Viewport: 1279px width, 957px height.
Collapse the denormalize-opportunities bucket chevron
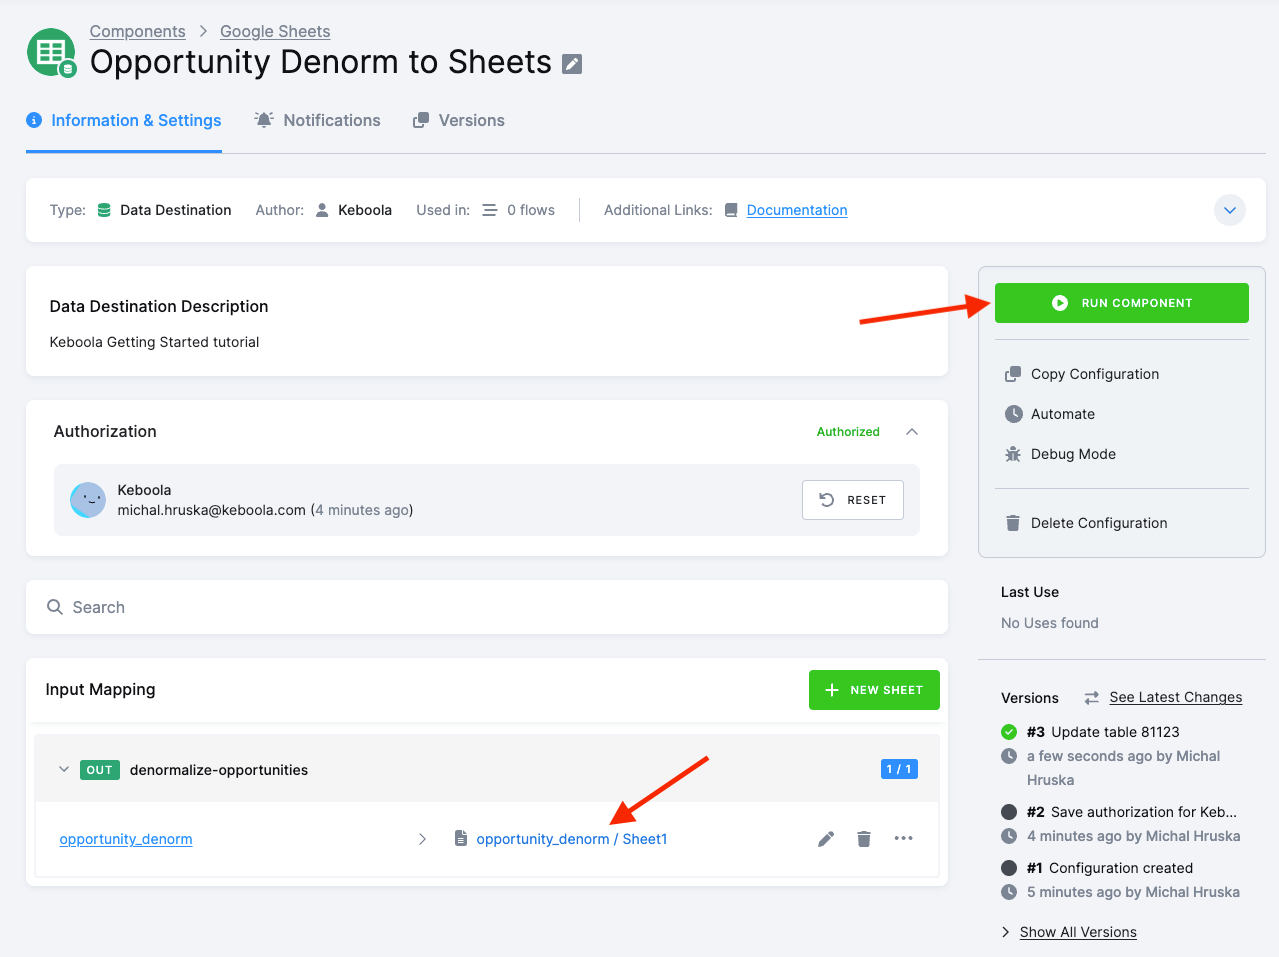[64, 770]
